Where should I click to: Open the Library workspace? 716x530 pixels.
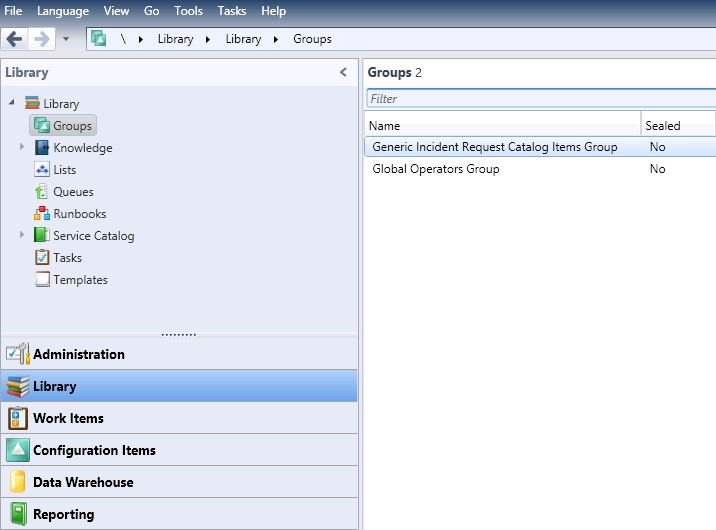tap(179, 386)
